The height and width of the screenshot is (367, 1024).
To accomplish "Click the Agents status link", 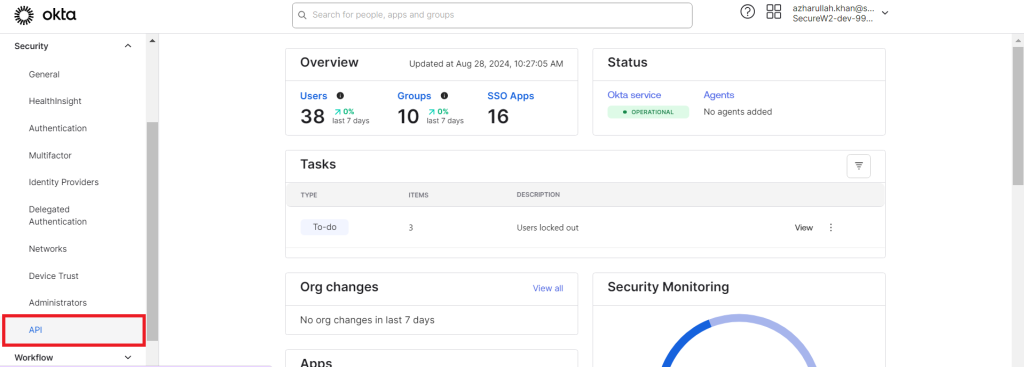I will pyautogui.click(x=718, y=95).
